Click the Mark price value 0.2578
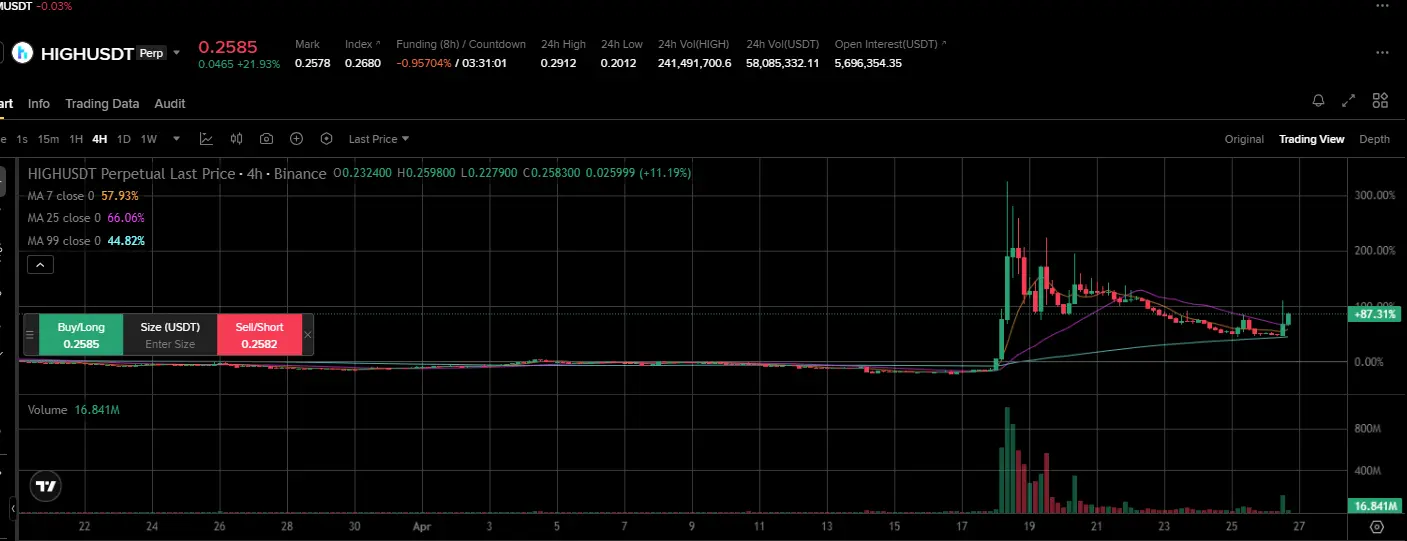 pyautogui.click(x=312, y=63)
